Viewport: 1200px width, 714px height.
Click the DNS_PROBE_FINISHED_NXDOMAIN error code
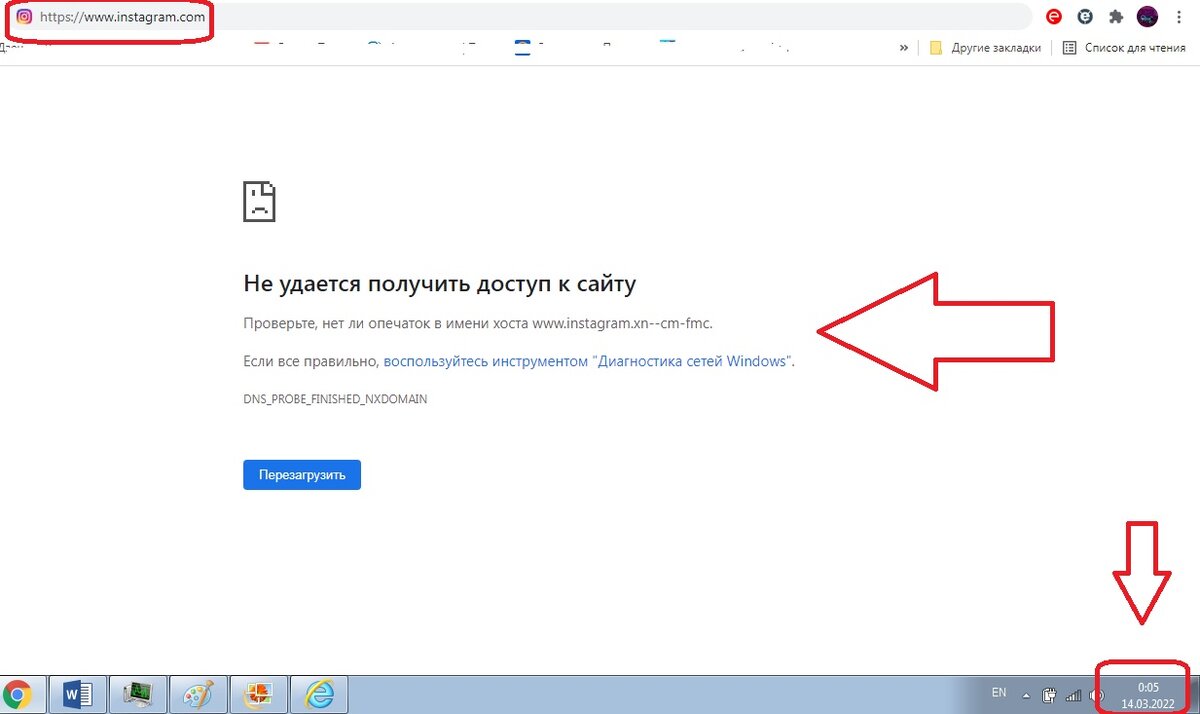[x=335, y=398]
